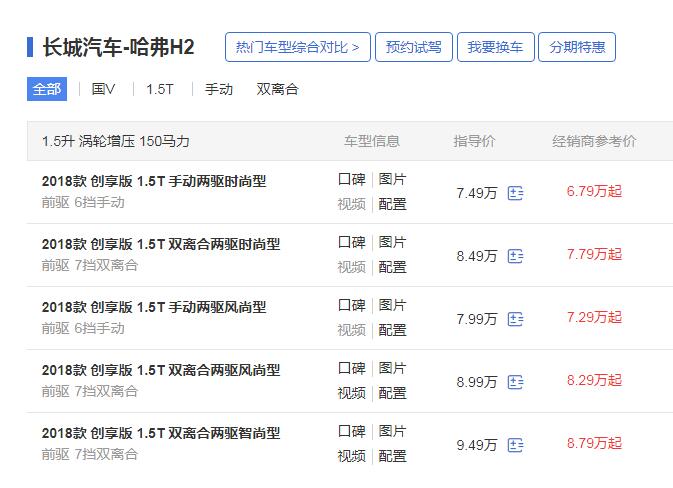Click dealer price 7.79万起
The height and width of the screenshot is (488, 673).
[x=594, y=255]
